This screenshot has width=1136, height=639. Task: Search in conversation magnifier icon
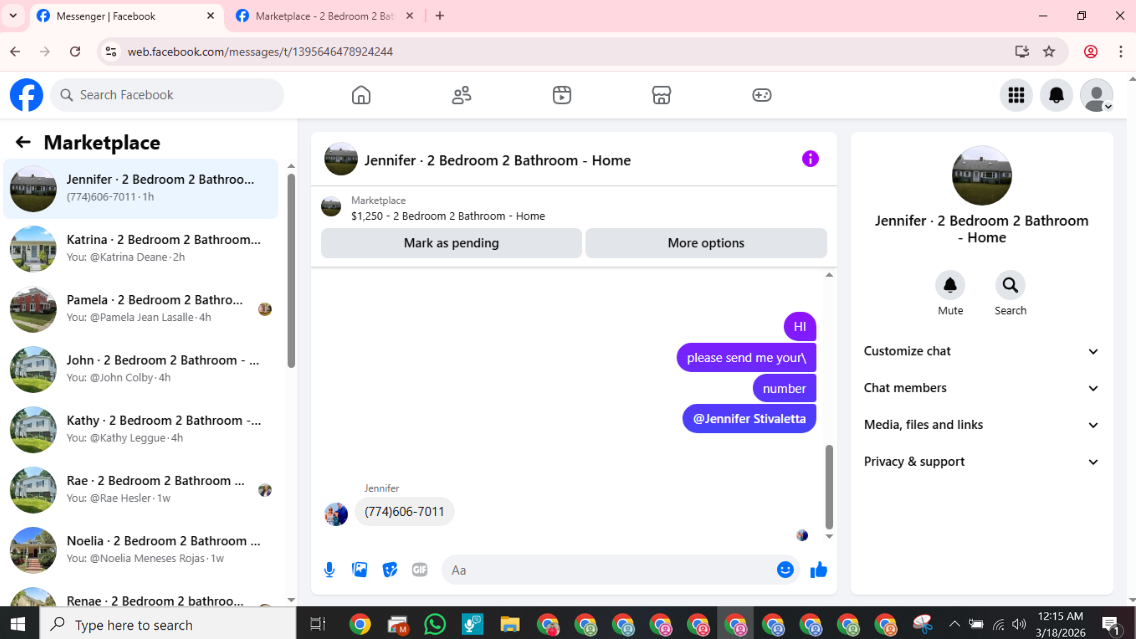click(x=1010, y=285)
